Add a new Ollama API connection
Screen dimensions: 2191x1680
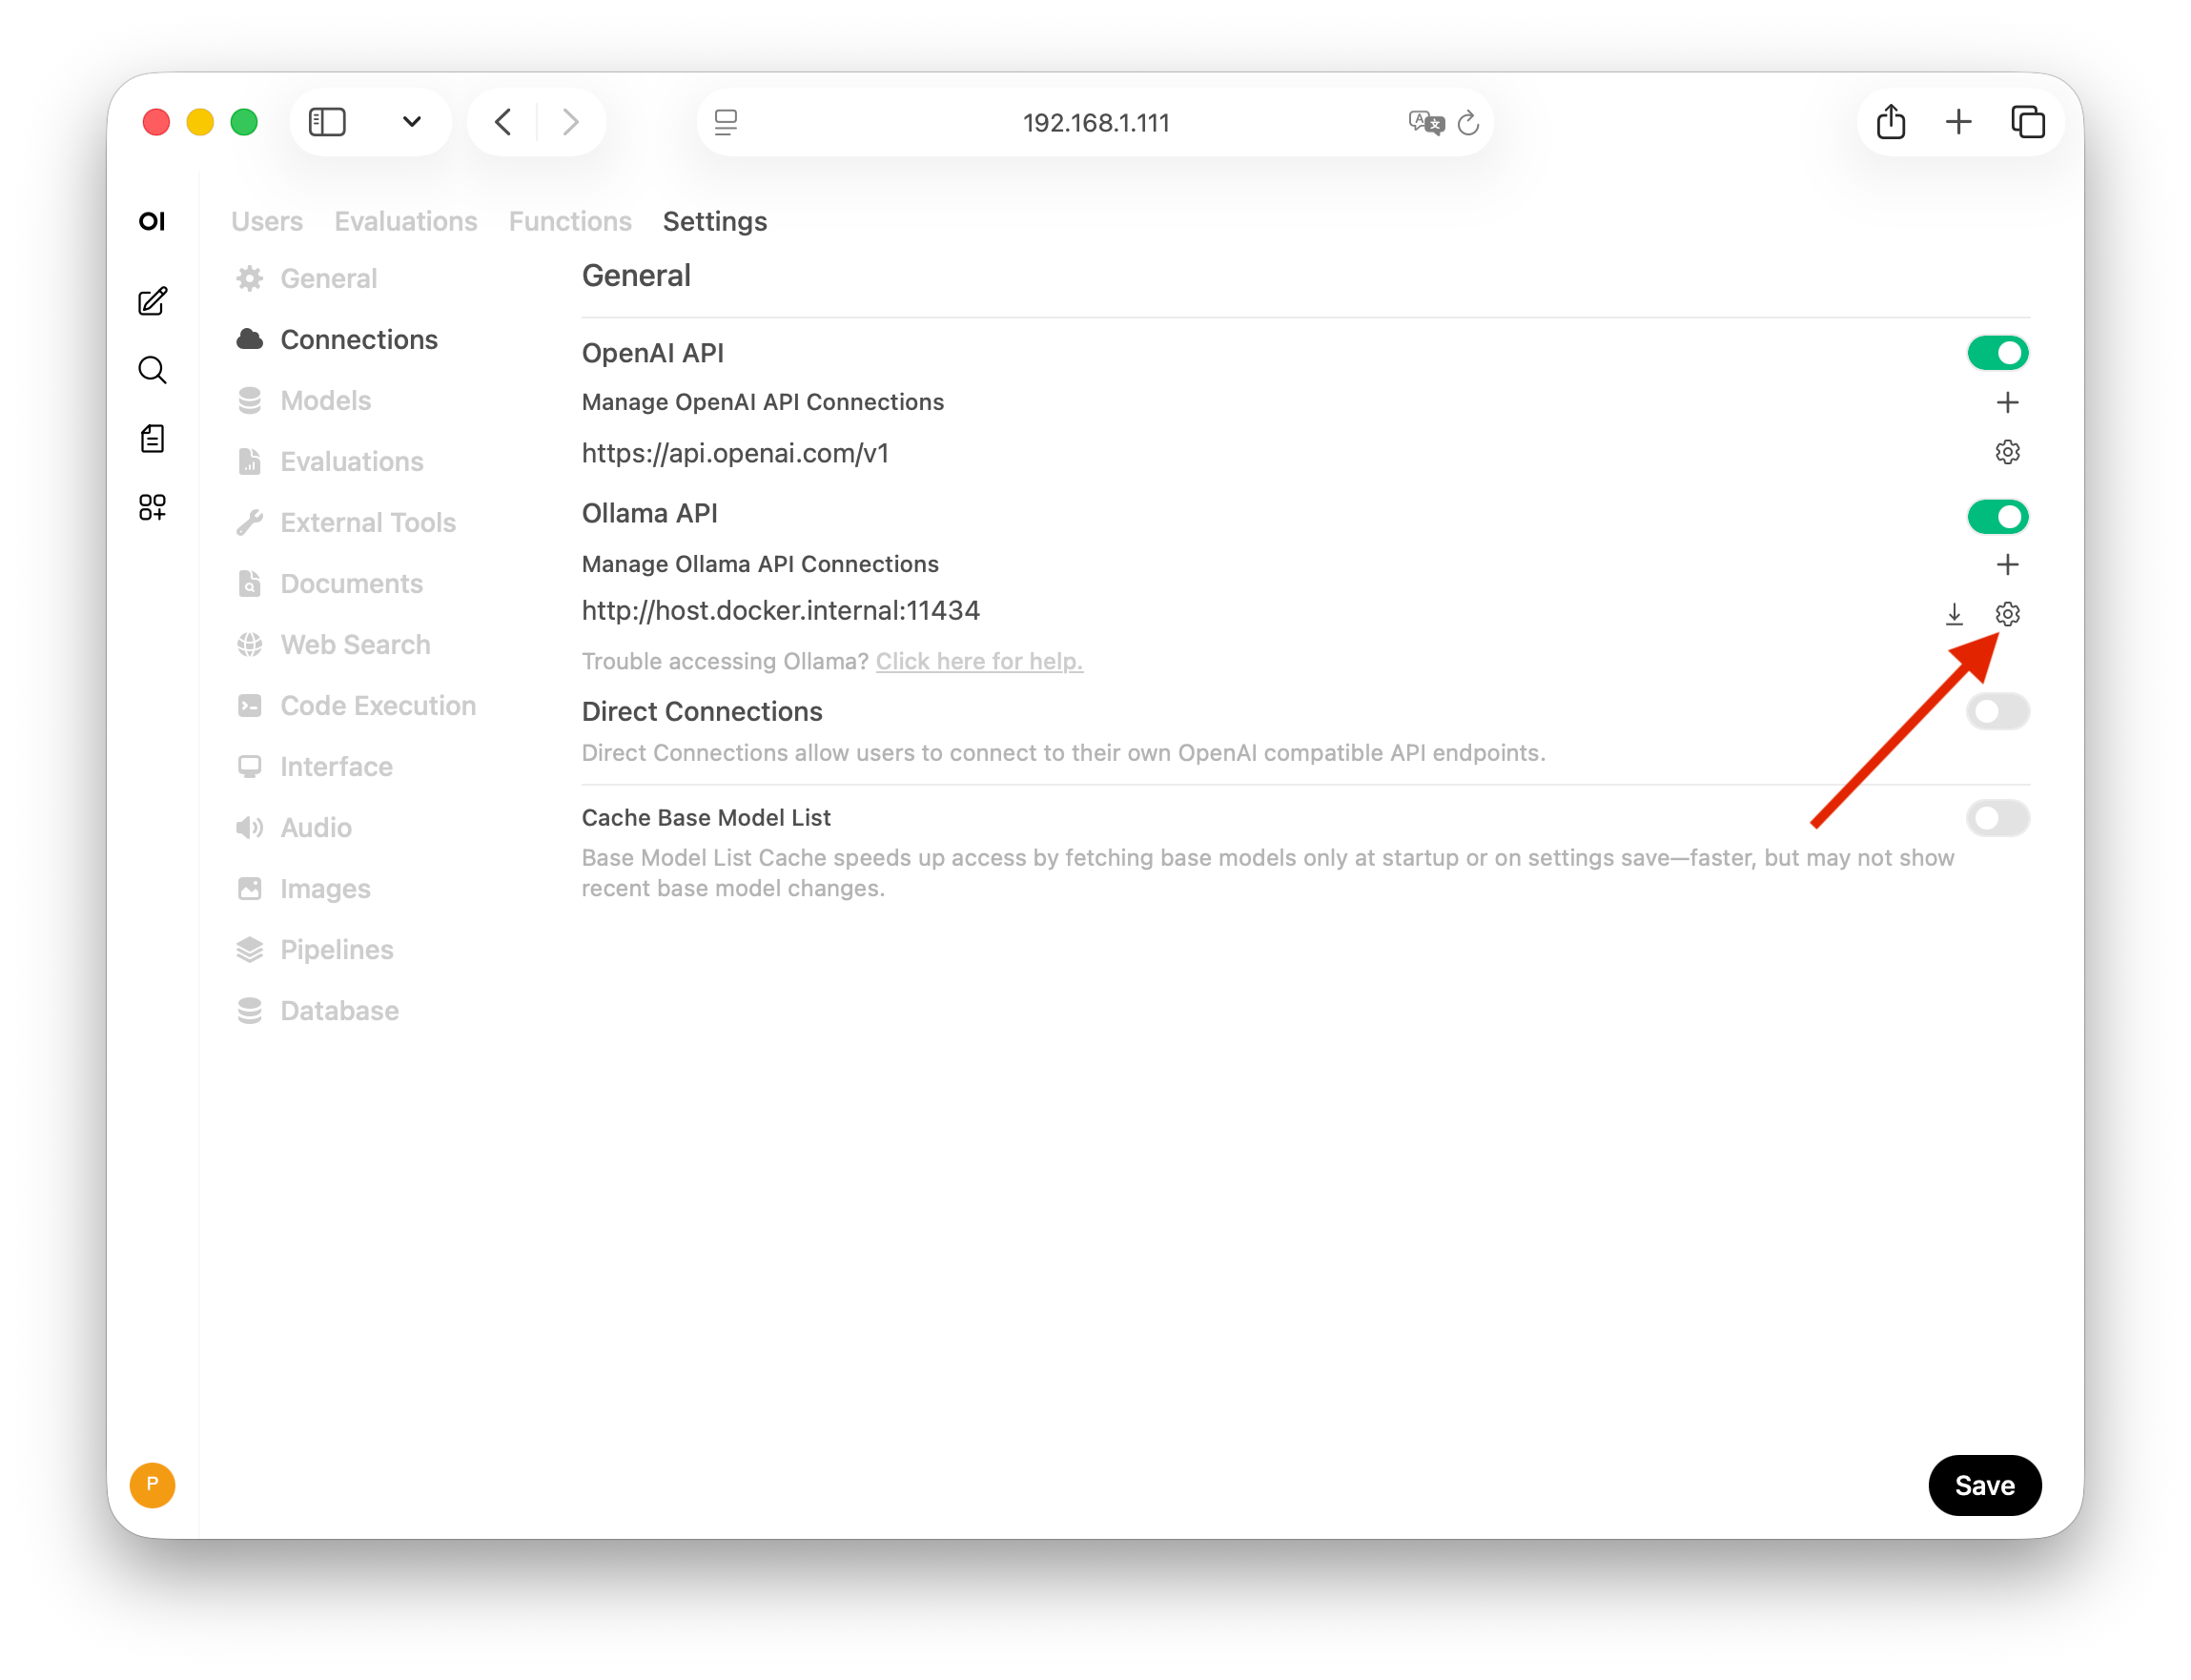pyautogui.click(x=2006, y=564)
